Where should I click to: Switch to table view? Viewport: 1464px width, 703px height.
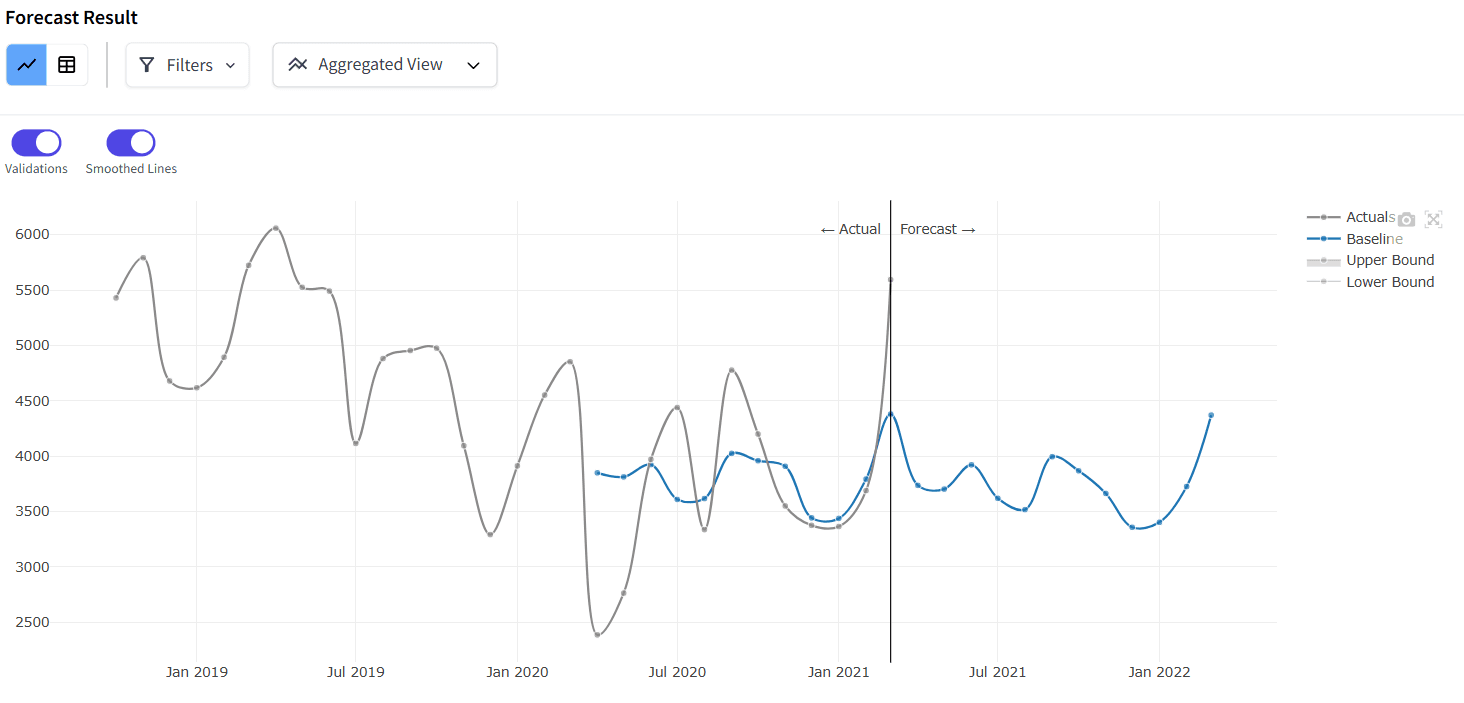point(67,65)
